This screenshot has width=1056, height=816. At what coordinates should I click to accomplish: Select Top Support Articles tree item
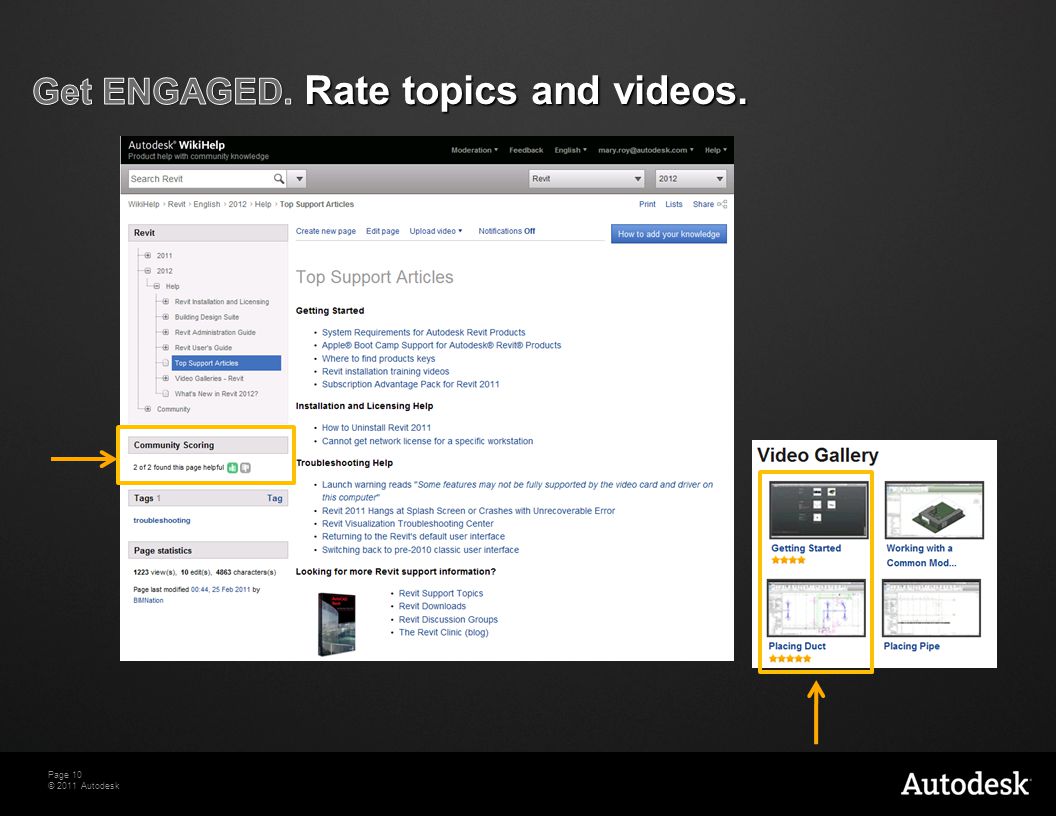pos(226,363)
